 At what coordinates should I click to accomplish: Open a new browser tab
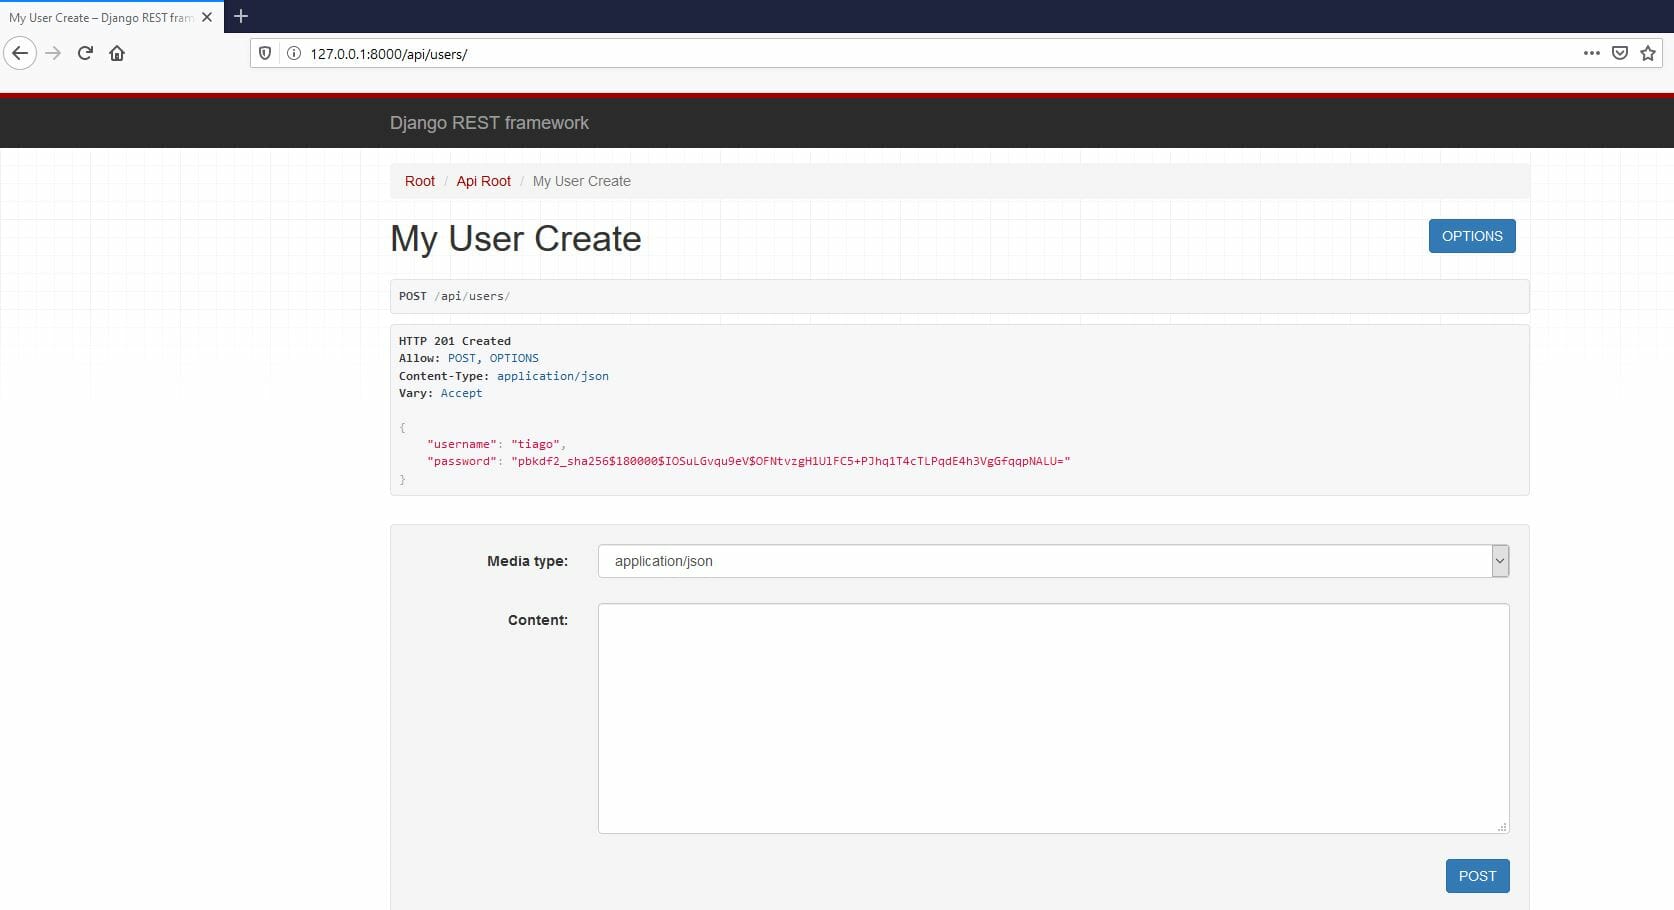pos(241,16)
